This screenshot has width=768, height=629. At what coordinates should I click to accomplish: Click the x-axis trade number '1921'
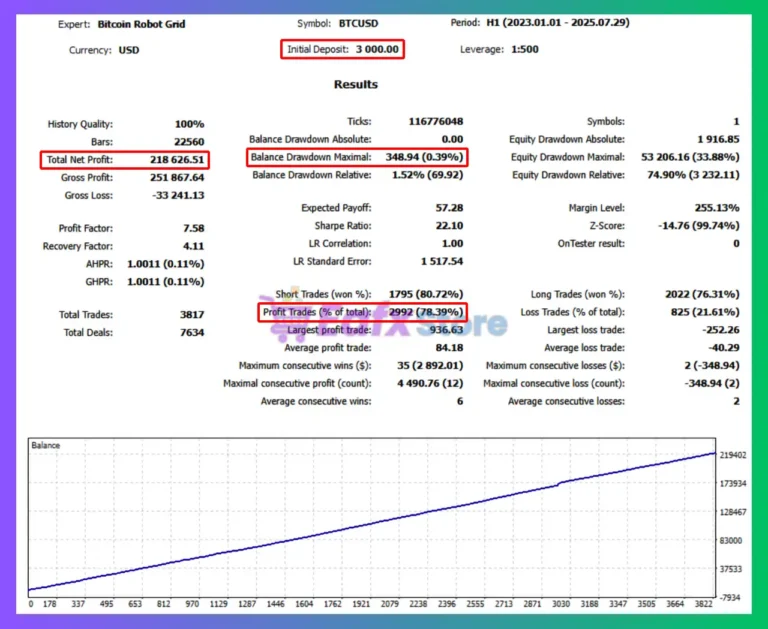(x=361, y=604)
